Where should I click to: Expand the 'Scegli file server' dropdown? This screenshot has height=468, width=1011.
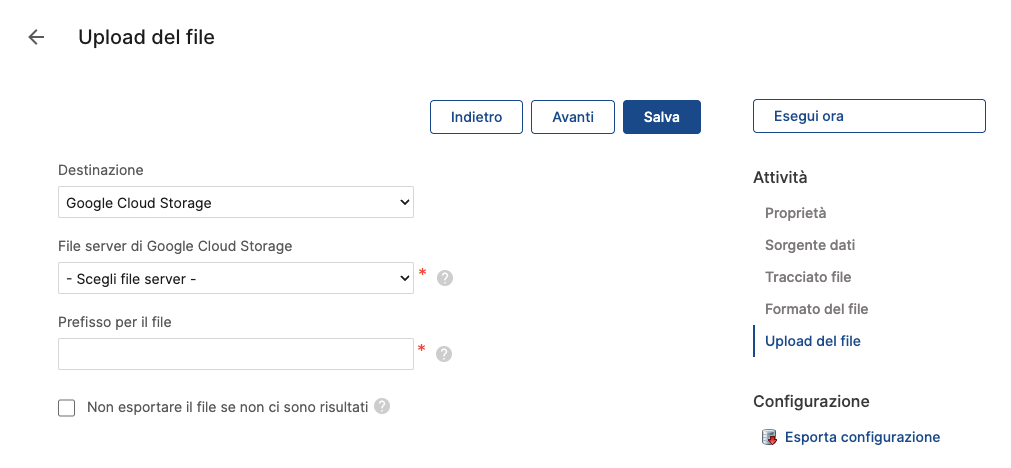click(x=236, y=279)
